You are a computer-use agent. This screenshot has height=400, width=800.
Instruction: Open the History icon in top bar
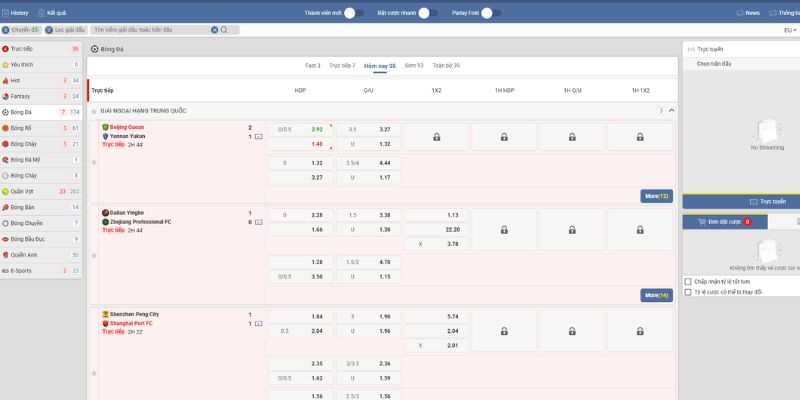tap(6, 13)
